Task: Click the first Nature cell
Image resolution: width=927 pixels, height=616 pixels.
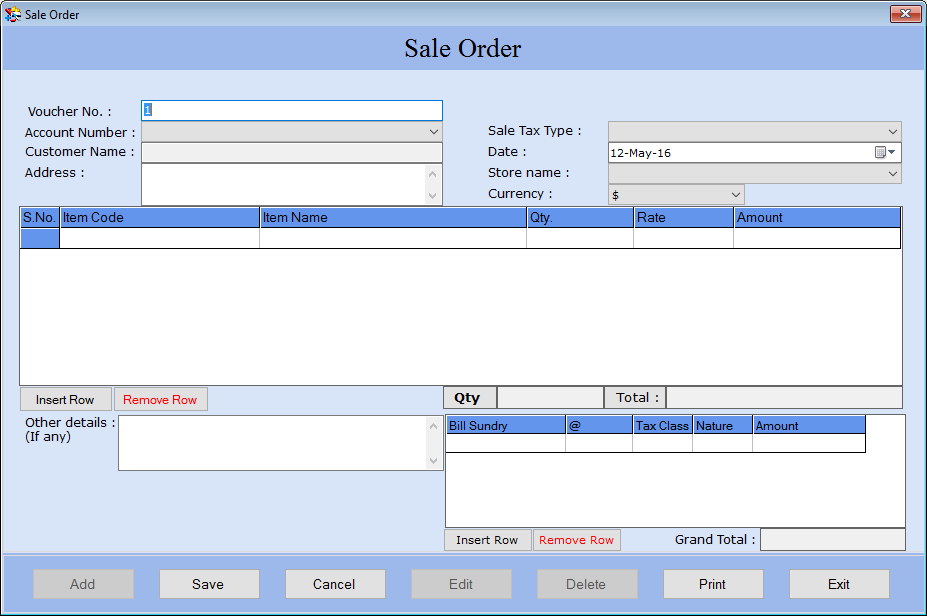Action: 722,443
